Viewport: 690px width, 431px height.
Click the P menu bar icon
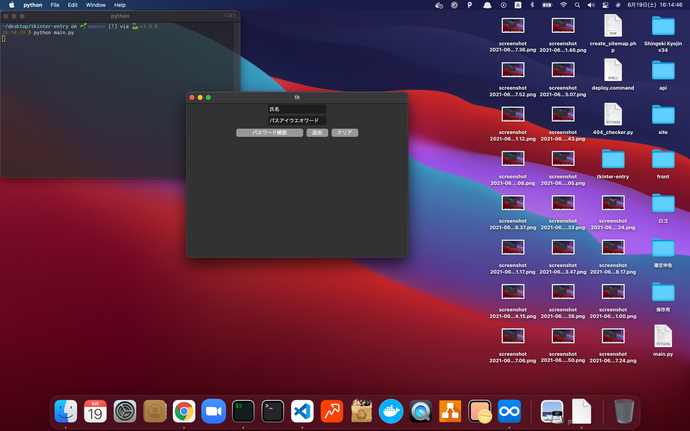click(470, 5)
